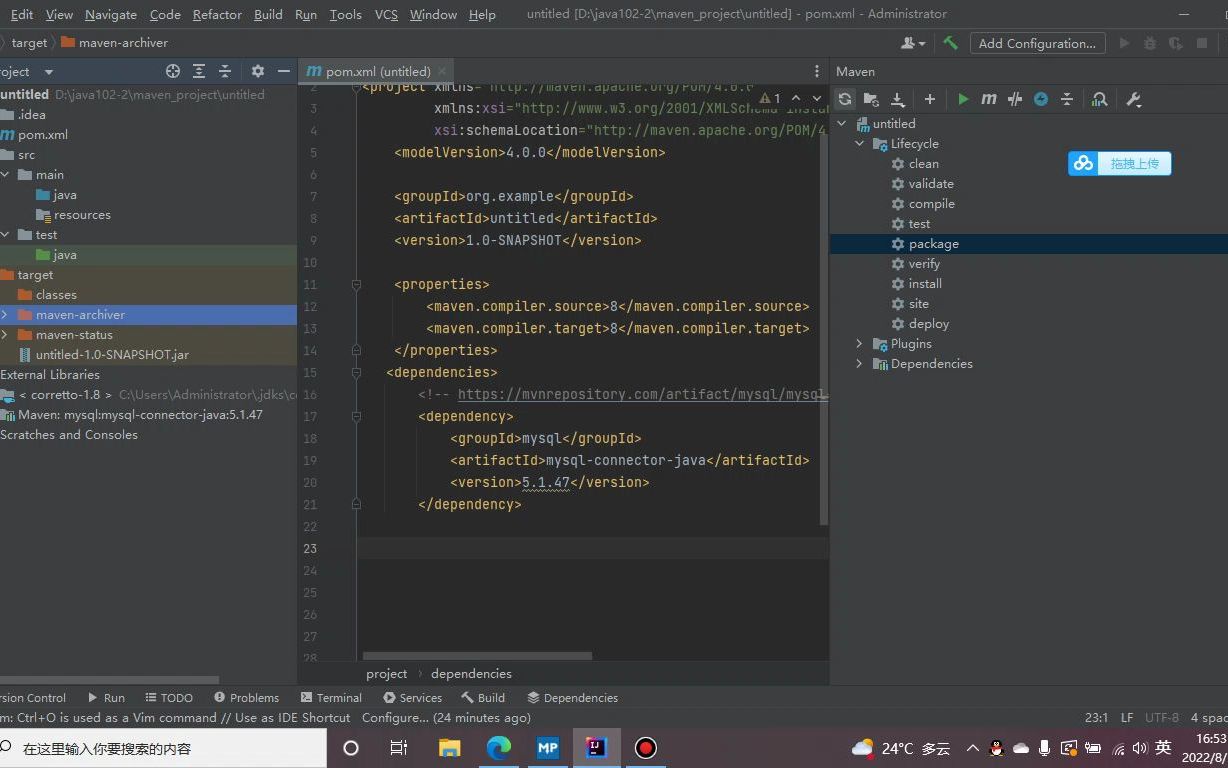Toggle Maven dependency analyzer/show diagram icon
1228x768 pixels.
(x=1099, y=99)
